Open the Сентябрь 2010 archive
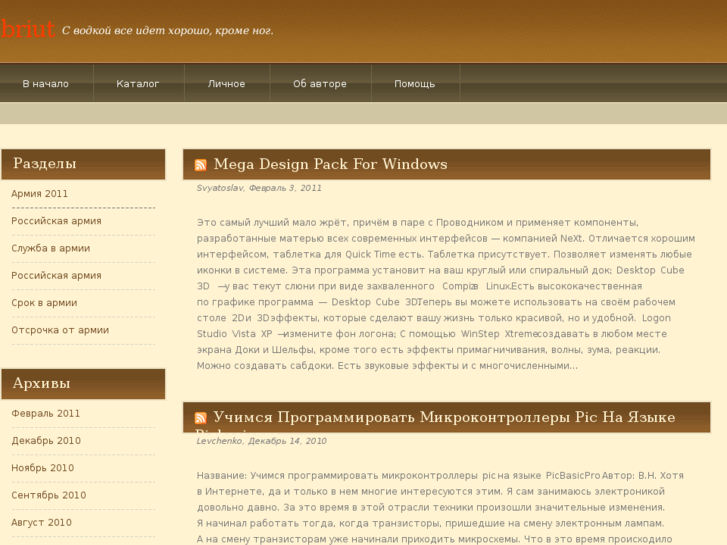The image size is (727, 545). 49,495
